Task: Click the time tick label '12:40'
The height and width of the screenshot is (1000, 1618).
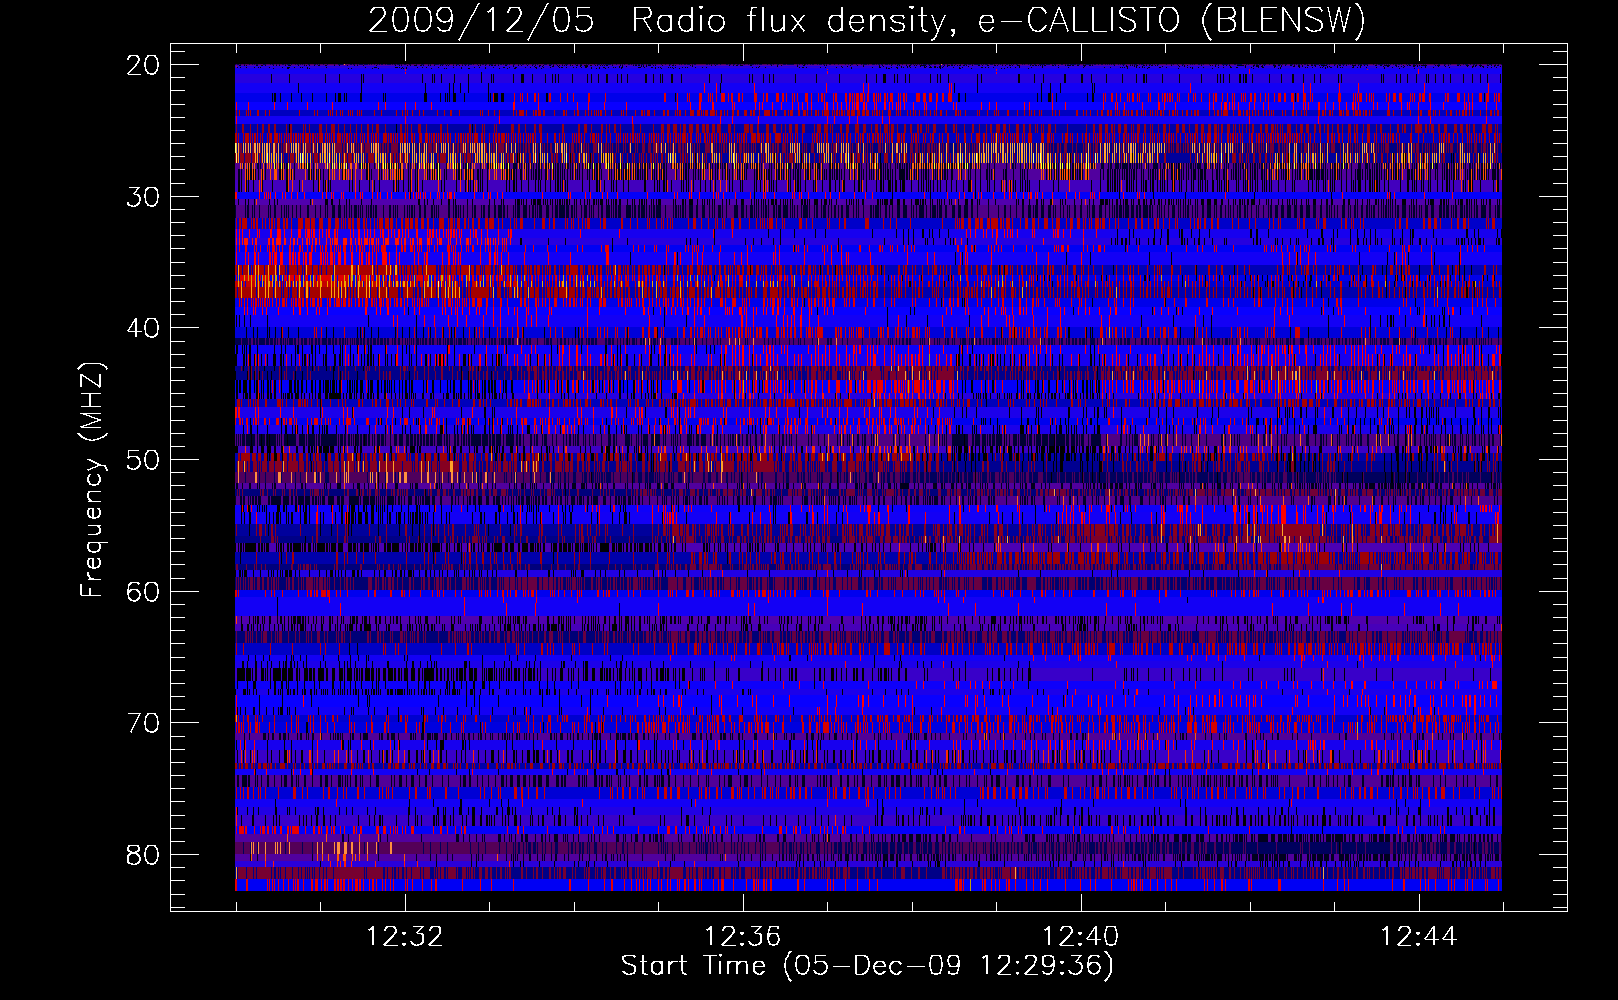Action: pyautogui.click(x=1081, y=937)
